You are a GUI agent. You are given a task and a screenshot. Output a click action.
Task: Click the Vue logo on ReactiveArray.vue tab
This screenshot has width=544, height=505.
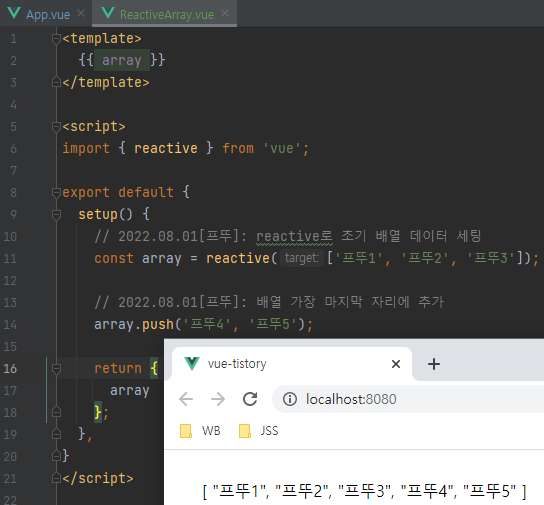[108, 13]
